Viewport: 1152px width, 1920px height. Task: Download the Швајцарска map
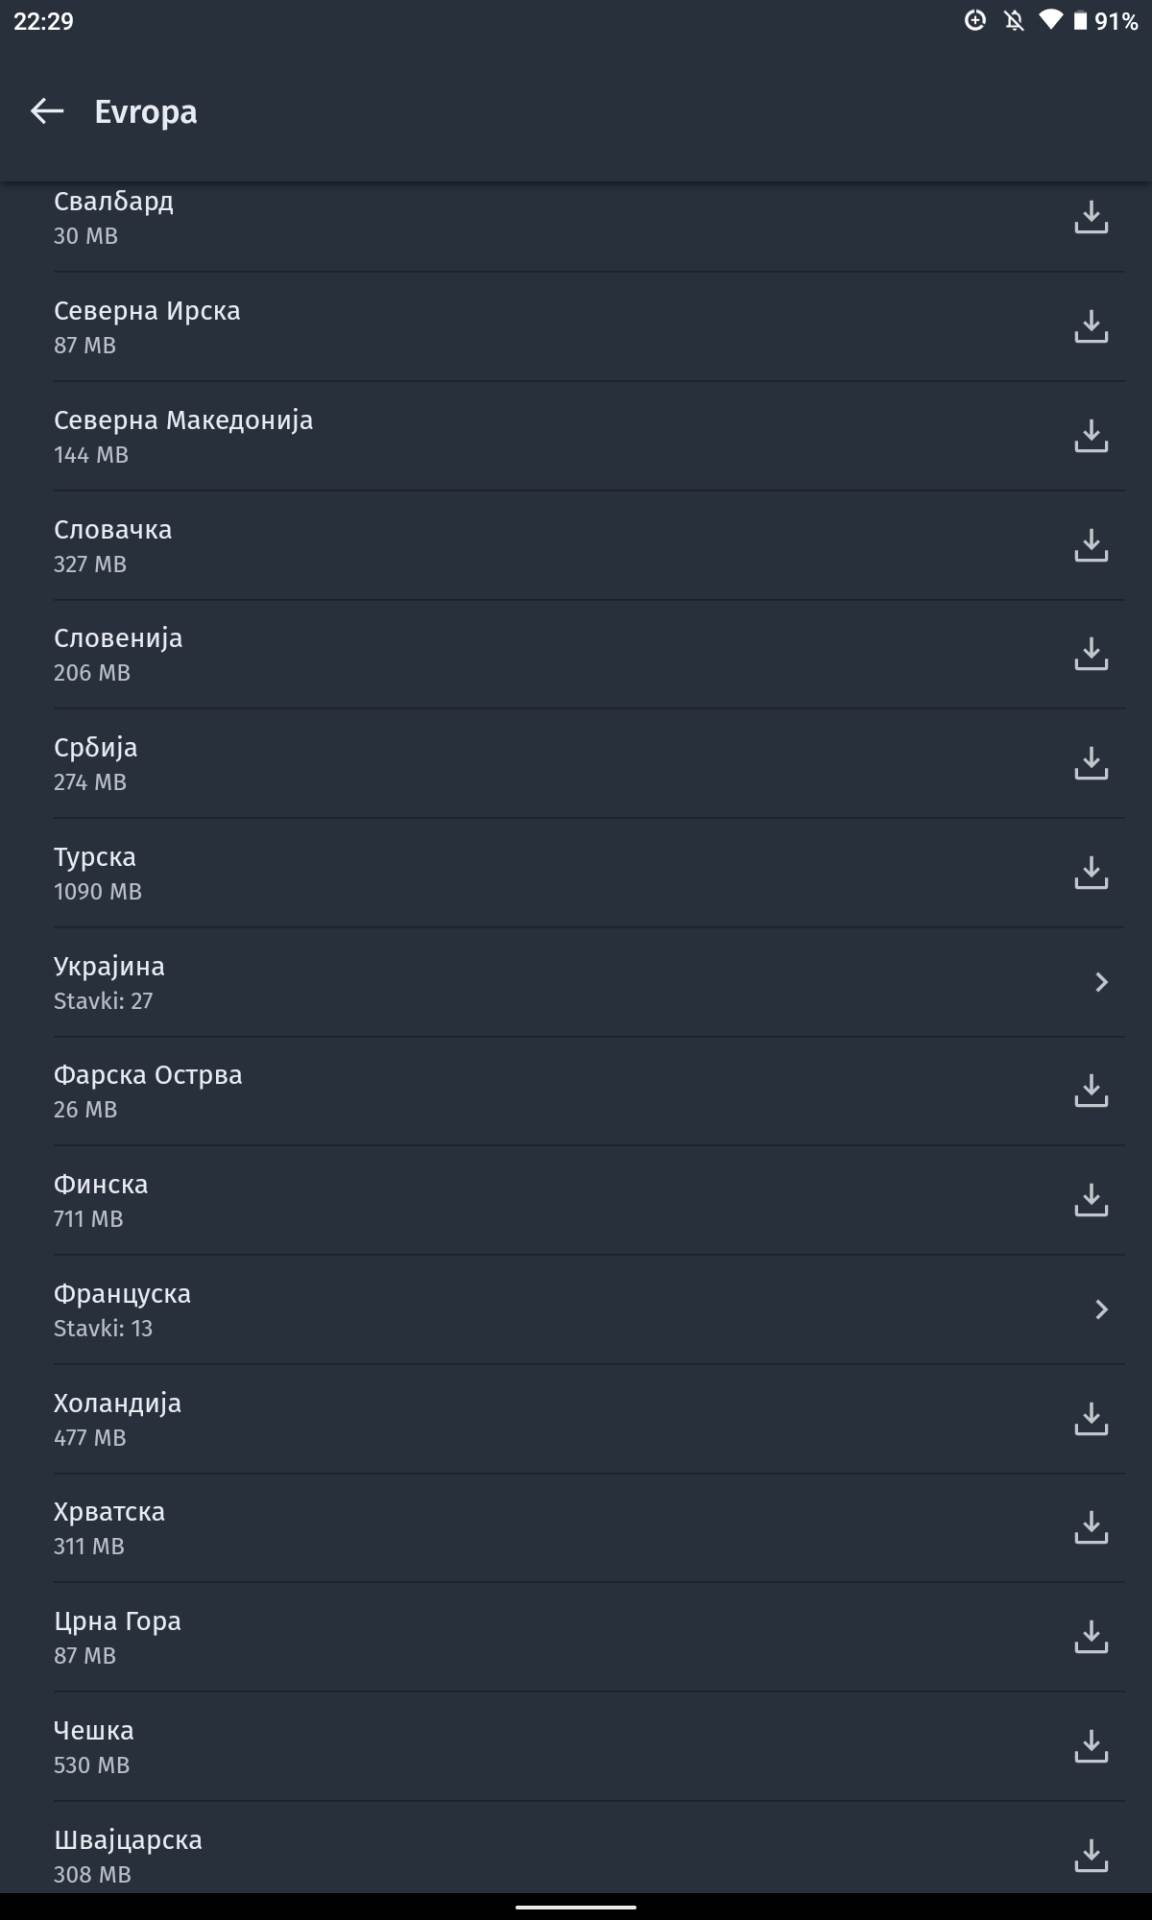[x=1090, y=1856]
